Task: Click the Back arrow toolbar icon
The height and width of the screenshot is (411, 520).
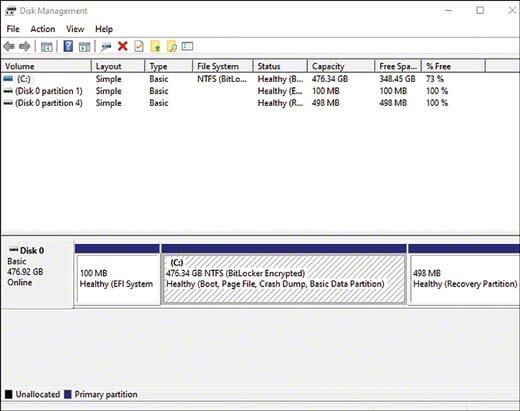Action: coord(9,46)
